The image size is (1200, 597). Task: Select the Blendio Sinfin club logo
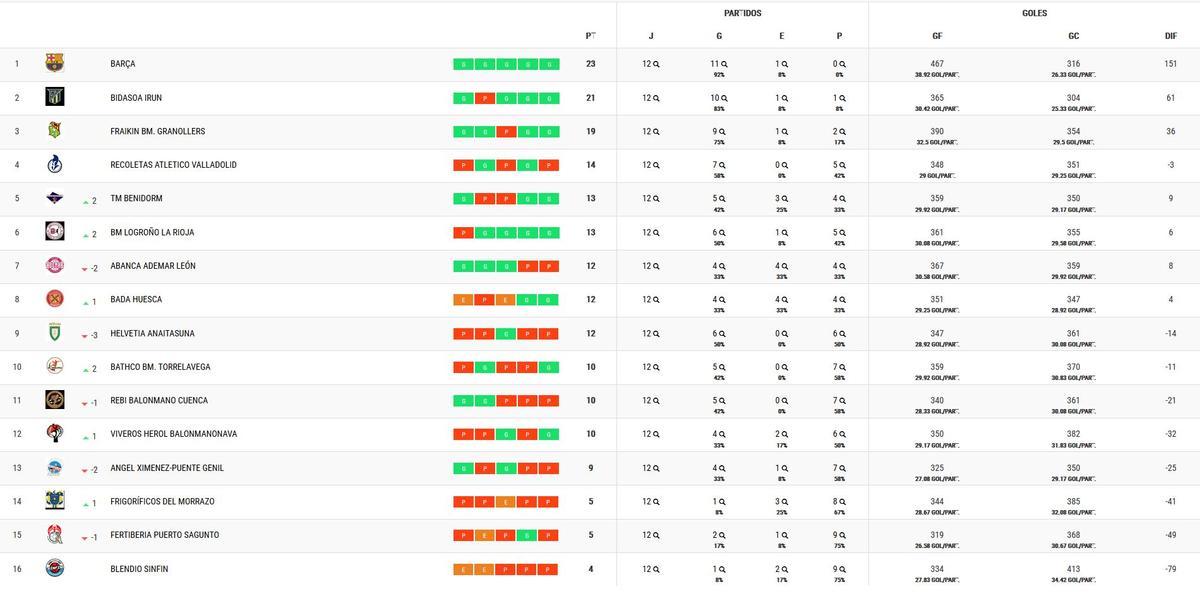click(54, 569)
